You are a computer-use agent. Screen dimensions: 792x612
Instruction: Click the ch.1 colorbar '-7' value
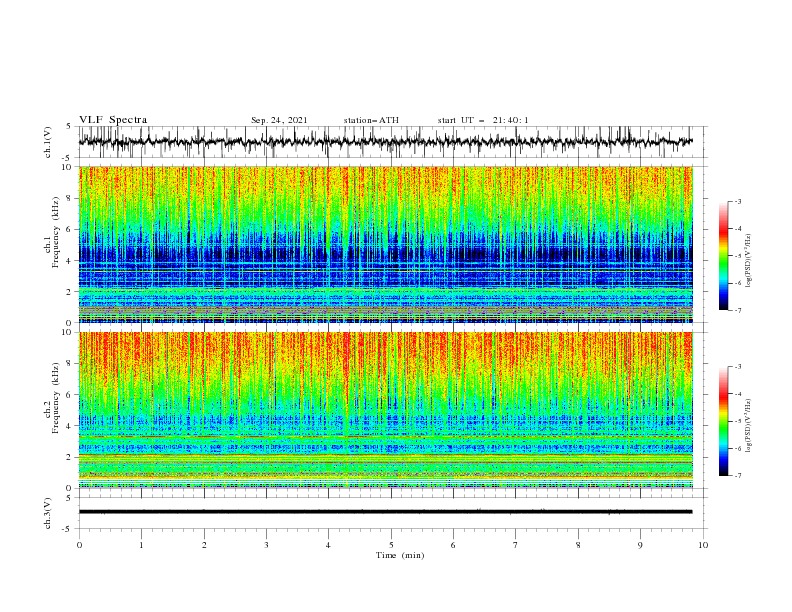point(737,310)
